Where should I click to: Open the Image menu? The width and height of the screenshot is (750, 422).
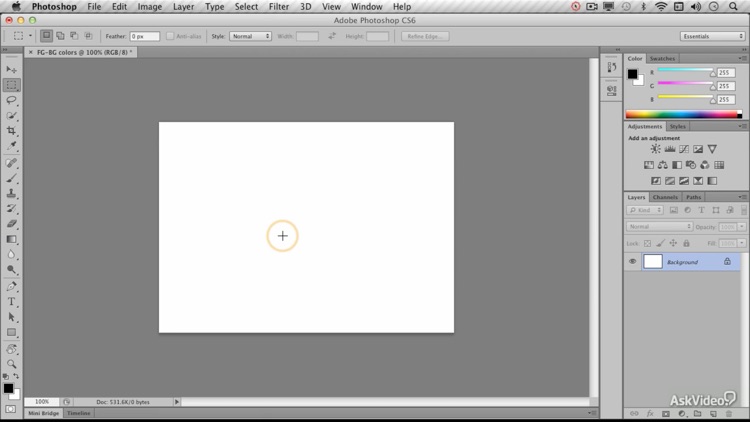click(150, 7)
